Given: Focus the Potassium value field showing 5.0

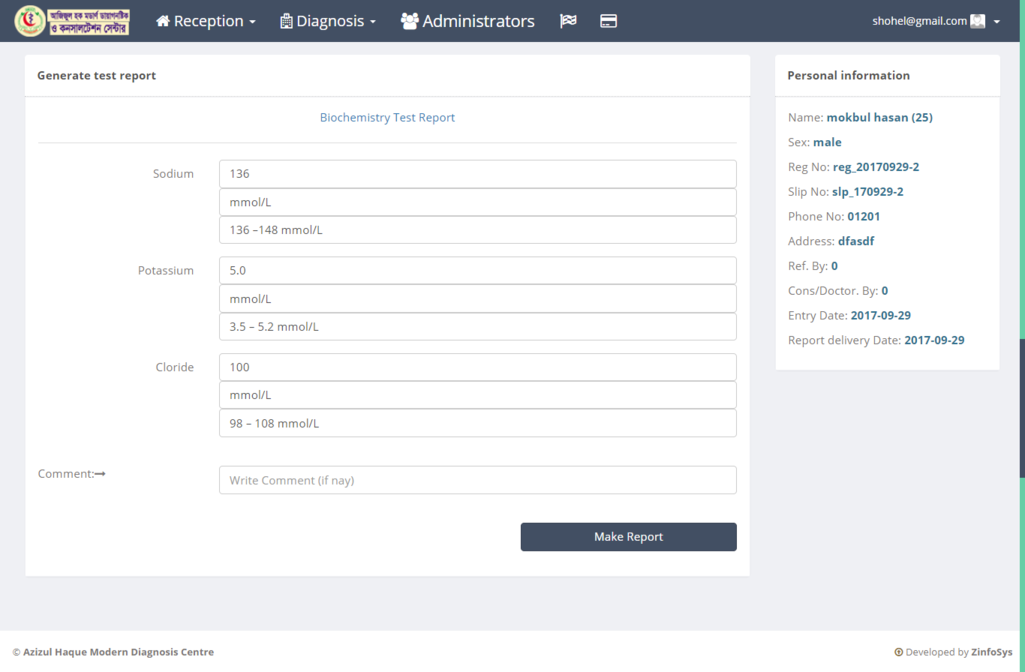Looking at the screenshot, I should (x=477, y=270).
